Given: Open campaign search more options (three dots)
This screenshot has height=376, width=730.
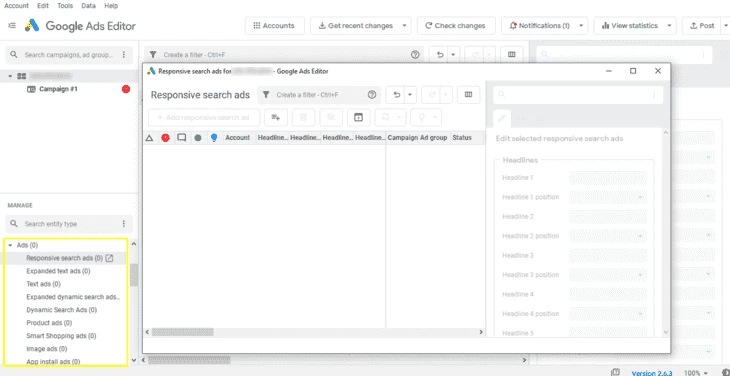Looking at the screenshot, I should (x=124, y=55).
